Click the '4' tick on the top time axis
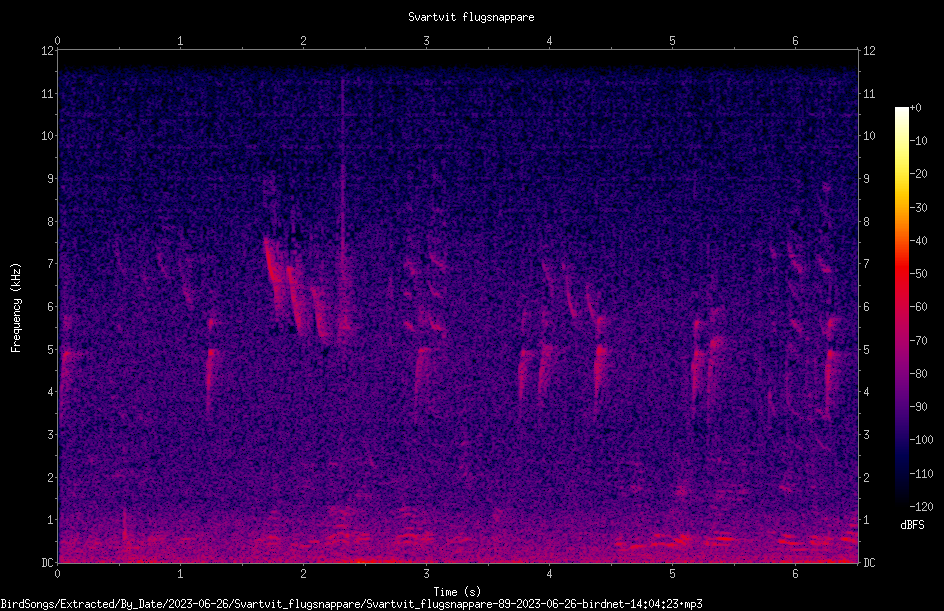This screenshot has width=944, height=611. pos(549,41)
